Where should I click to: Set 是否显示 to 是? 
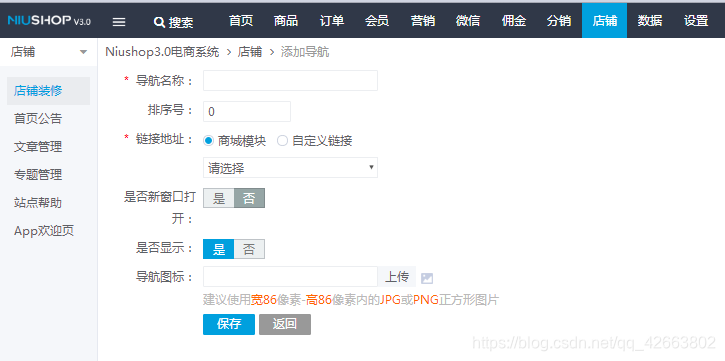coord(219,249)
